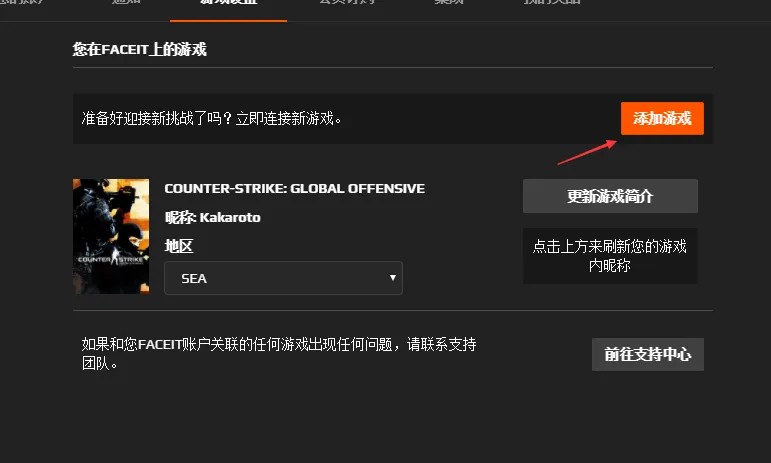Open the SEA region dropdown
This screenshot has height=463, width=771.
tap(283, 278)
